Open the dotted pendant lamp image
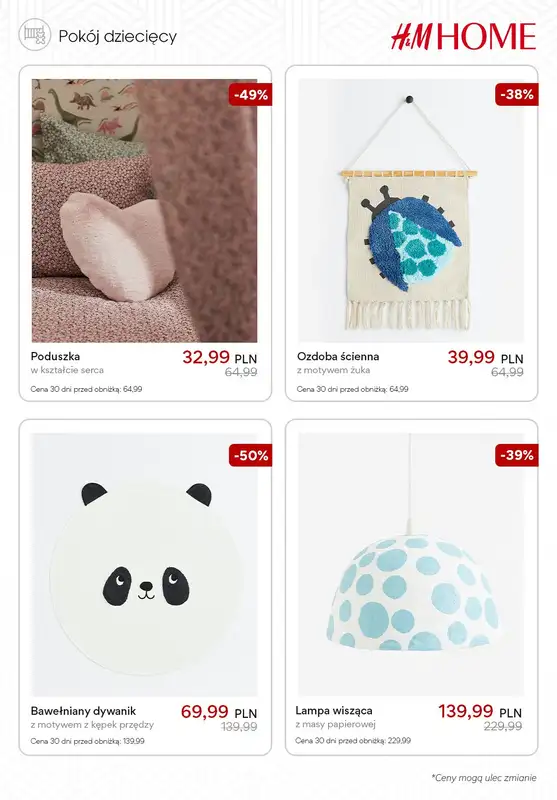Viewport: 557px width, 800px height. pyautogui.click(x=411, y=565)
